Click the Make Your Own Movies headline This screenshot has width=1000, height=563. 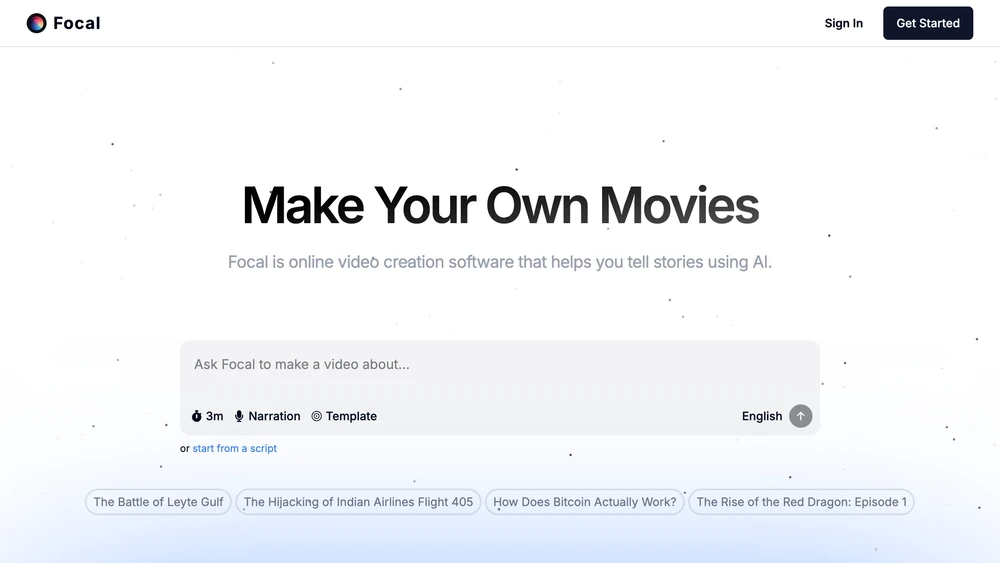500,205
